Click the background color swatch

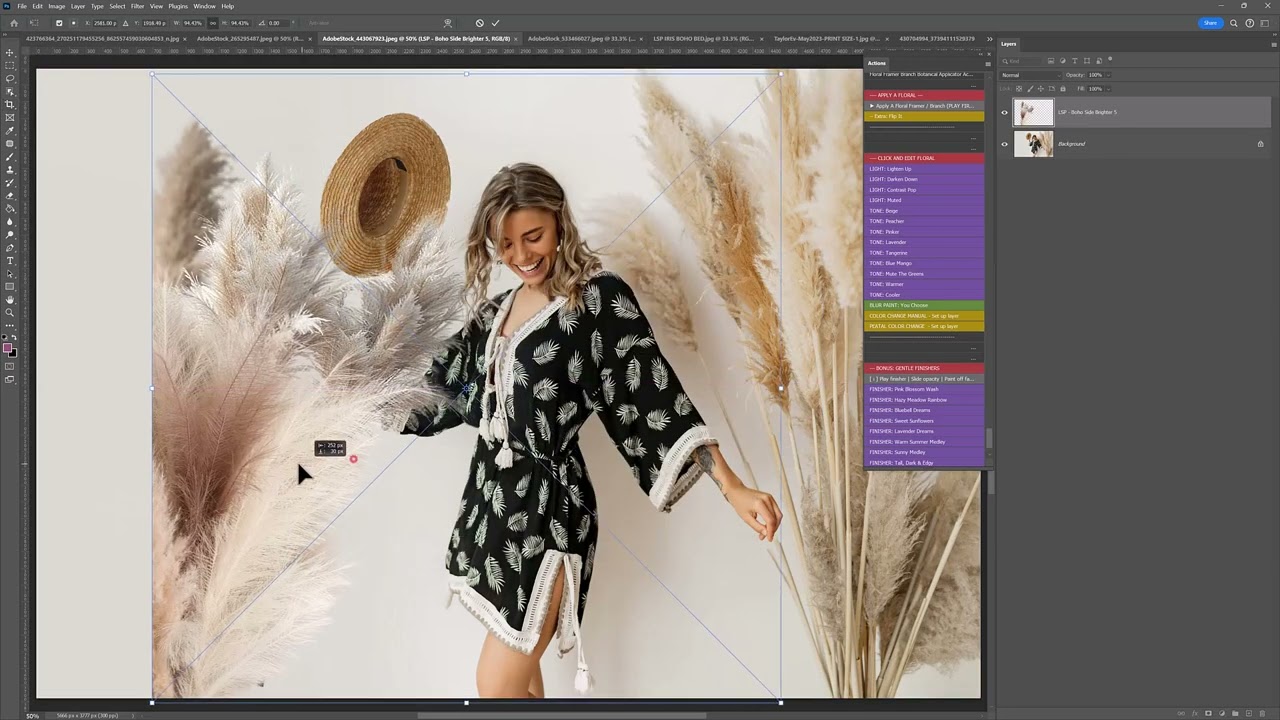[12, 351]
